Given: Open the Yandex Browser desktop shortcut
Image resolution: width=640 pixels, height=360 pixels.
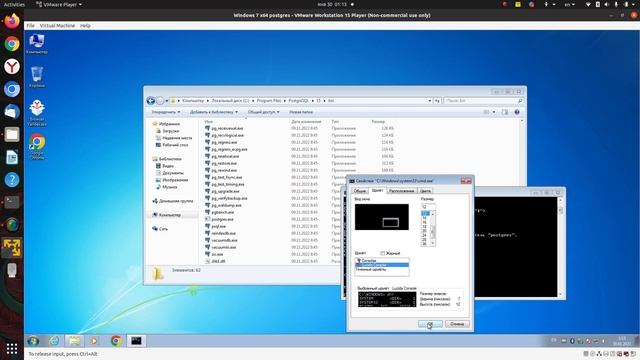Looking at the screenshot, I should 37,113.
